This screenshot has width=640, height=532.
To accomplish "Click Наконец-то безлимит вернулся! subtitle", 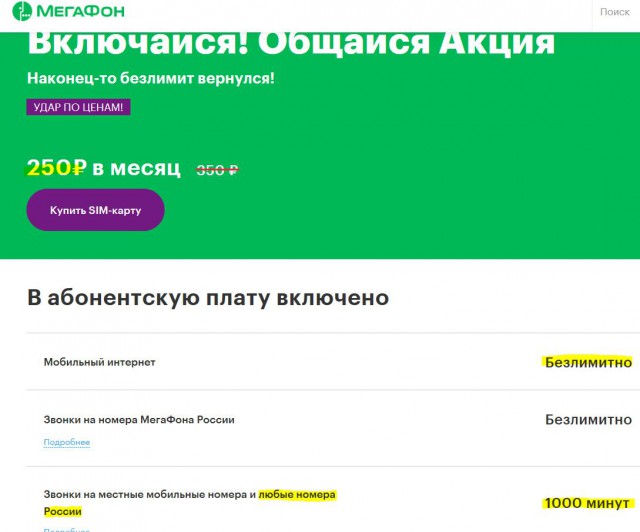I will tap(151, 78).
